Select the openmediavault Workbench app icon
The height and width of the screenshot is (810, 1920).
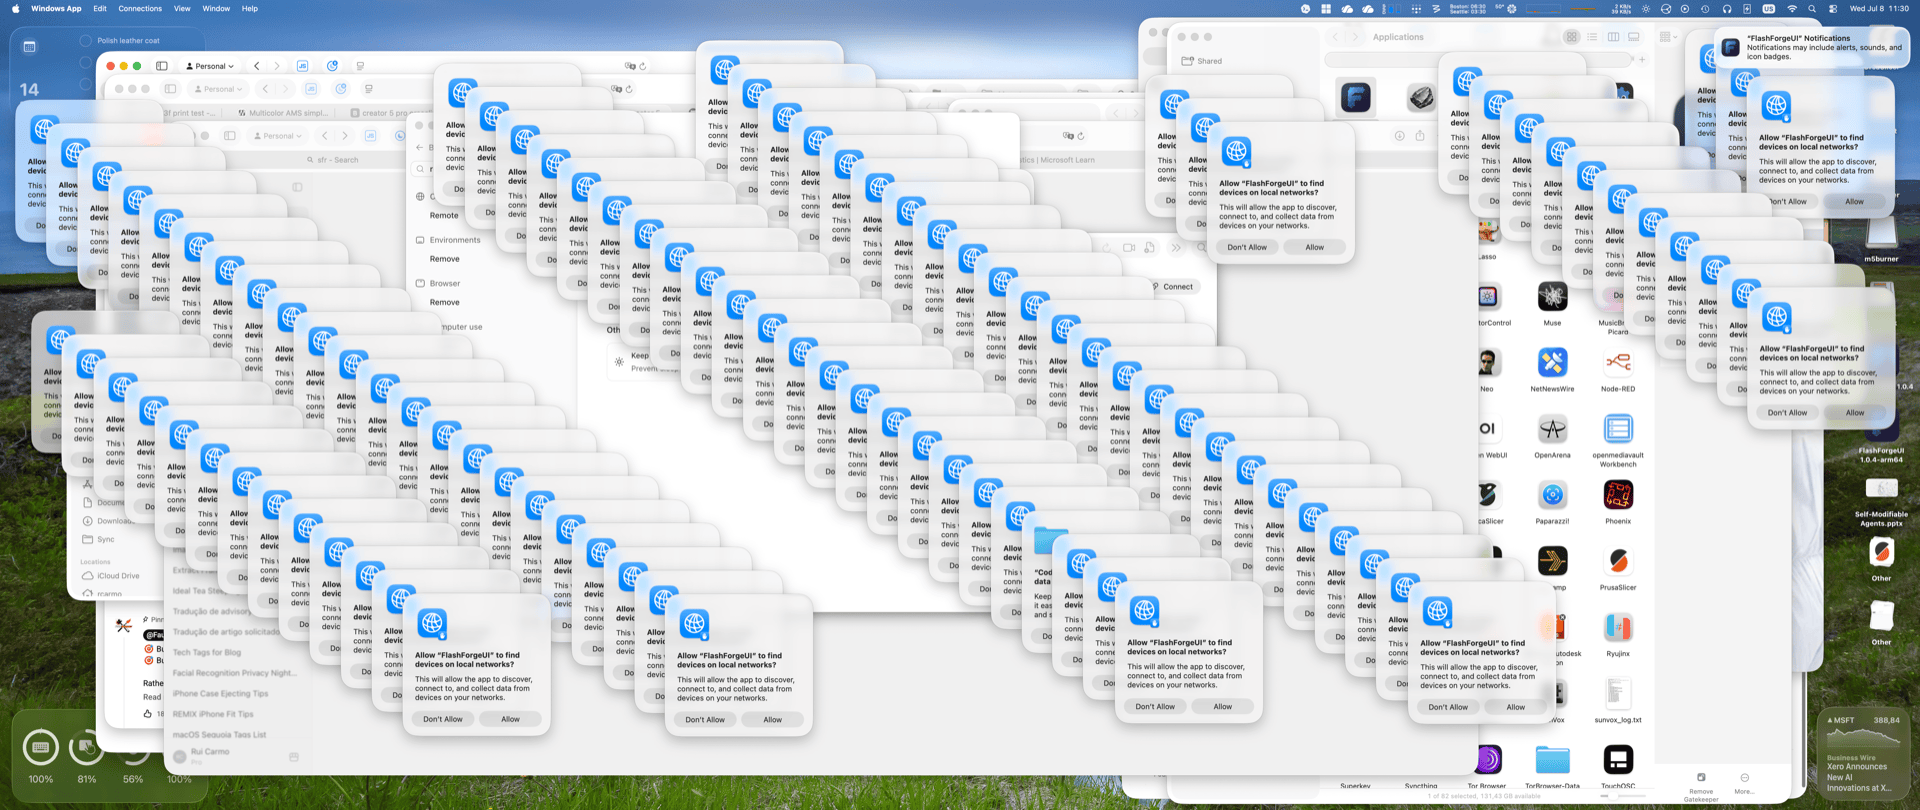click(x=1618, y=429)
